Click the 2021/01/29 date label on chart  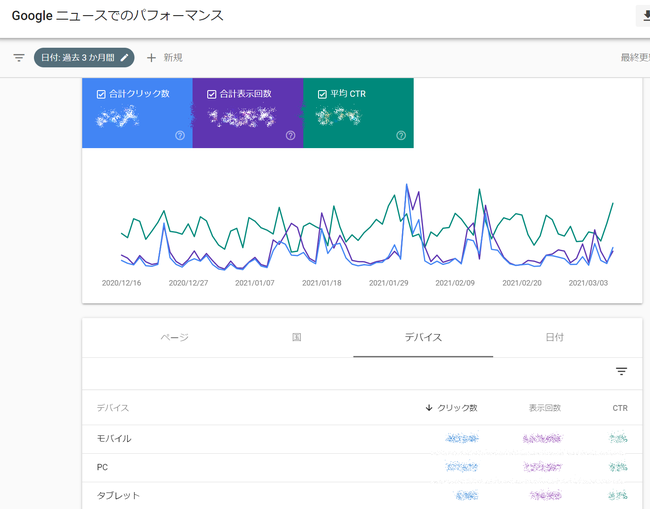[x=388, y=283]
